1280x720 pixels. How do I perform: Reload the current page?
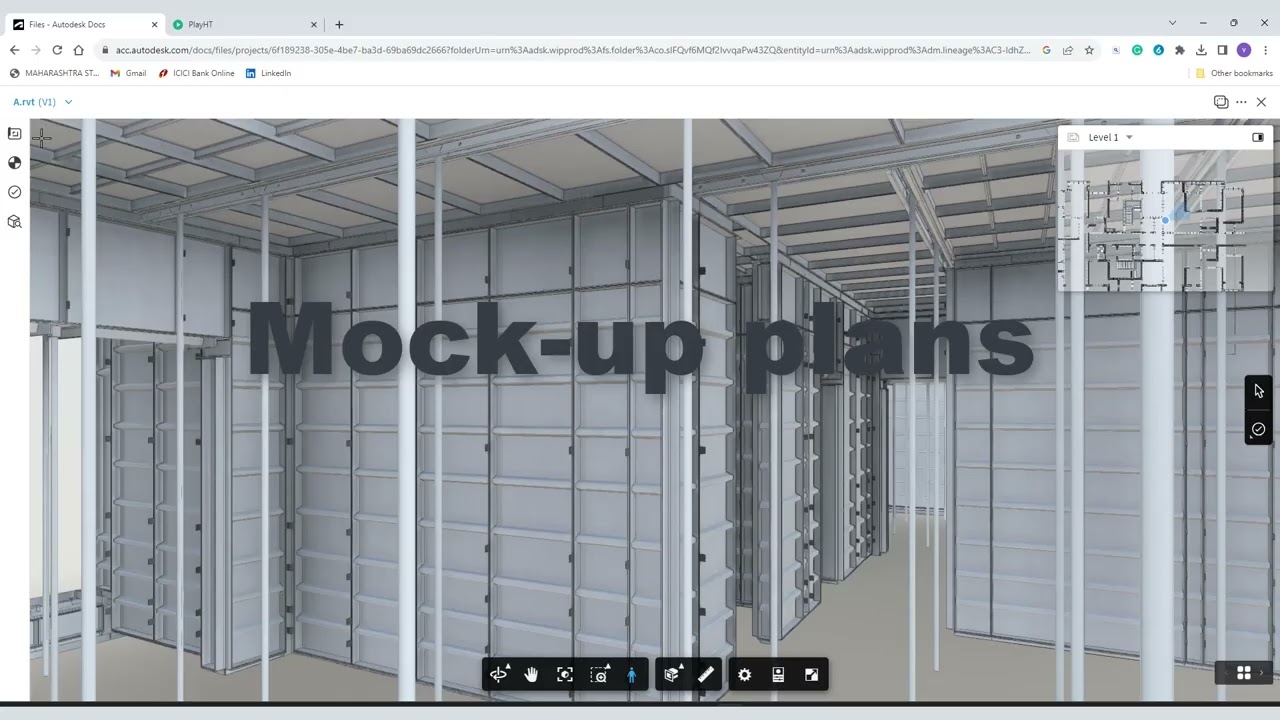[57, 50]
